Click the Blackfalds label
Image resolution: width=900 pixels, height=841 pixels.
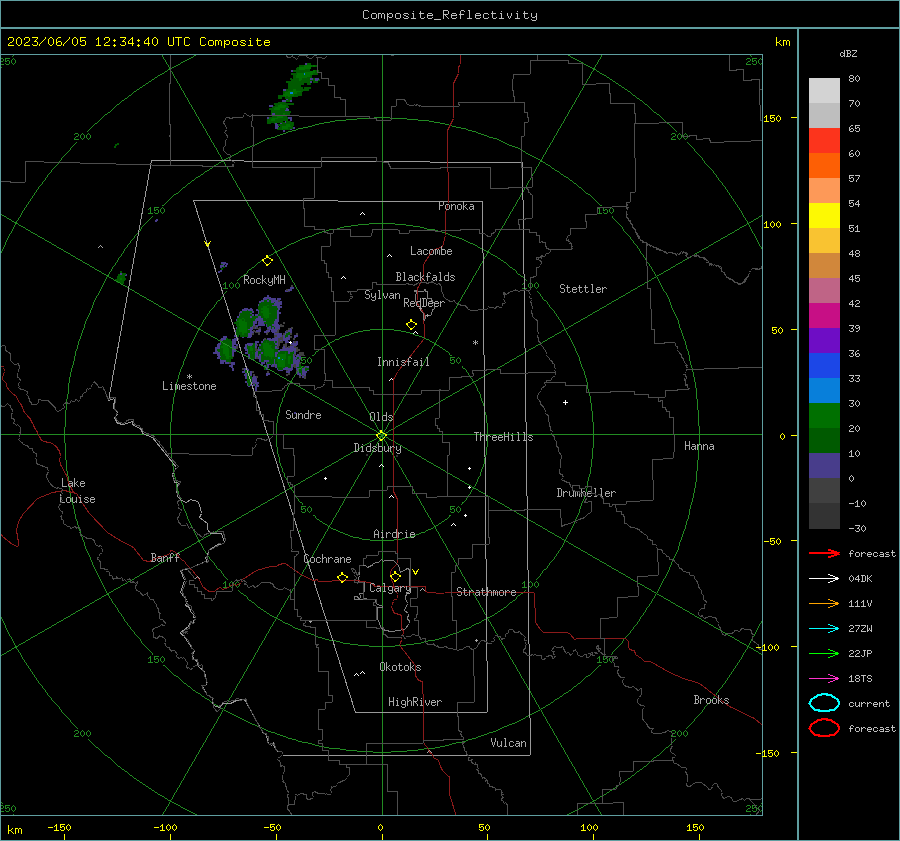tap(425, 277)
